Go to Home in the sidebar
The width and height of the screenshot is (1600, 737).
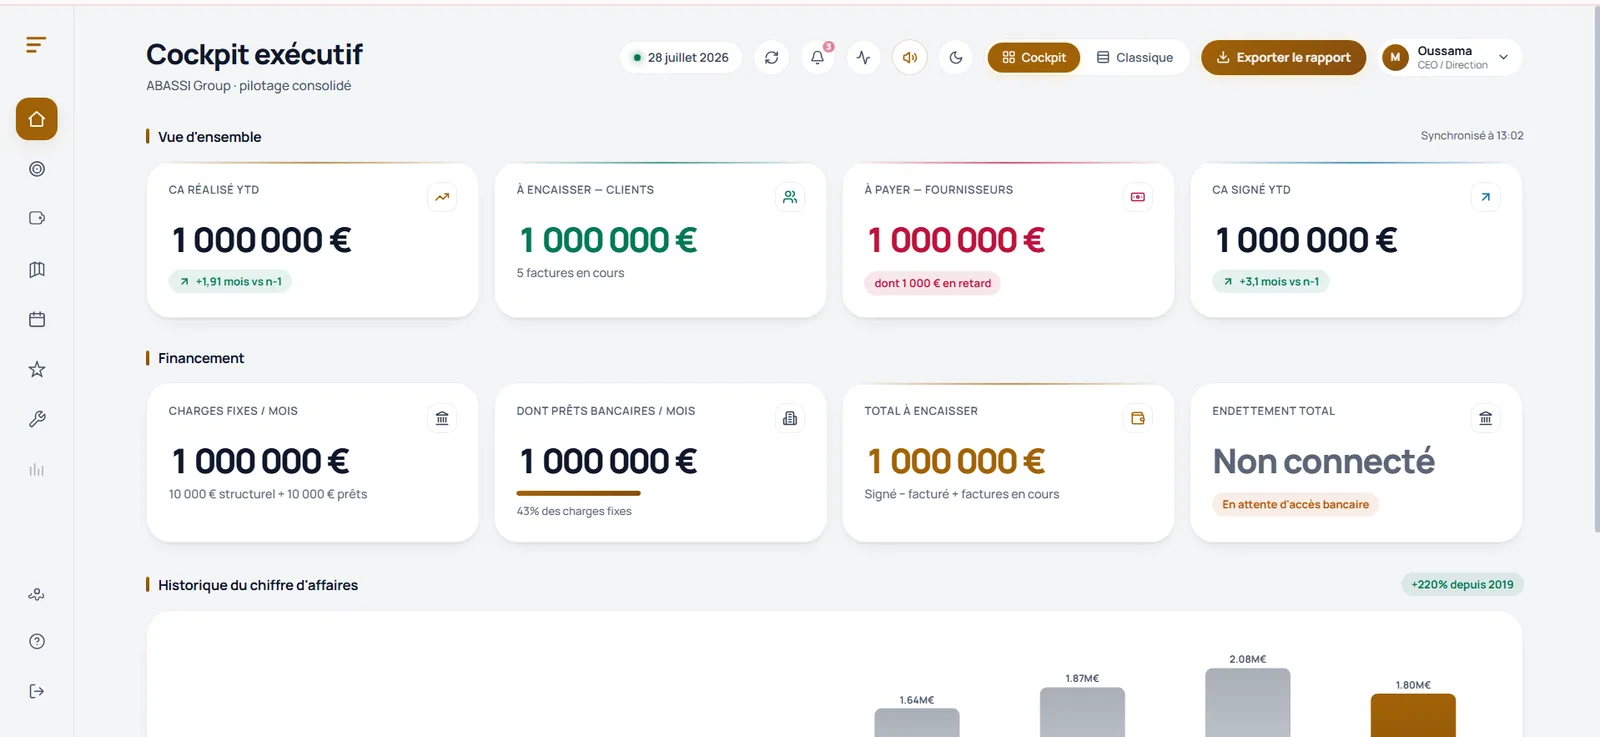[37, 119]
